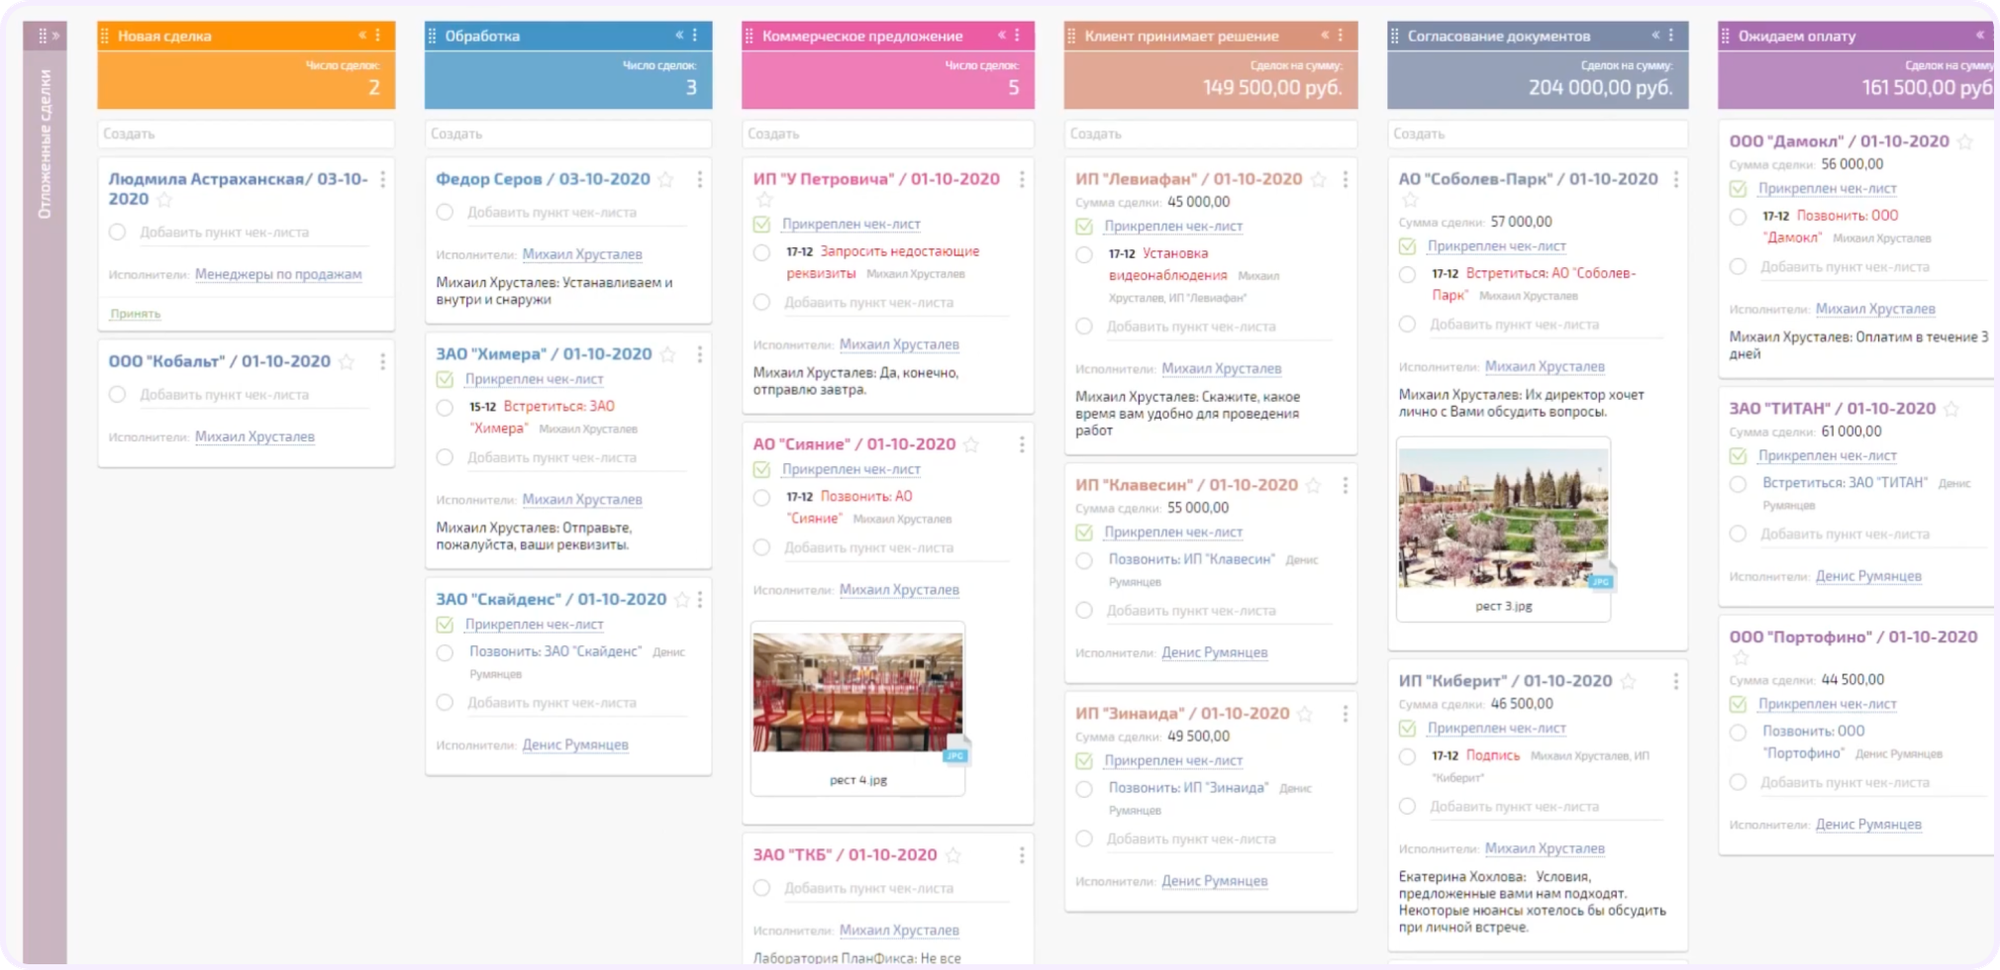Star the ИП "Зинаида" deal card
The height and width of the screenshot is (970, 2000).
pyautogui.click(x=1305, y=714)
